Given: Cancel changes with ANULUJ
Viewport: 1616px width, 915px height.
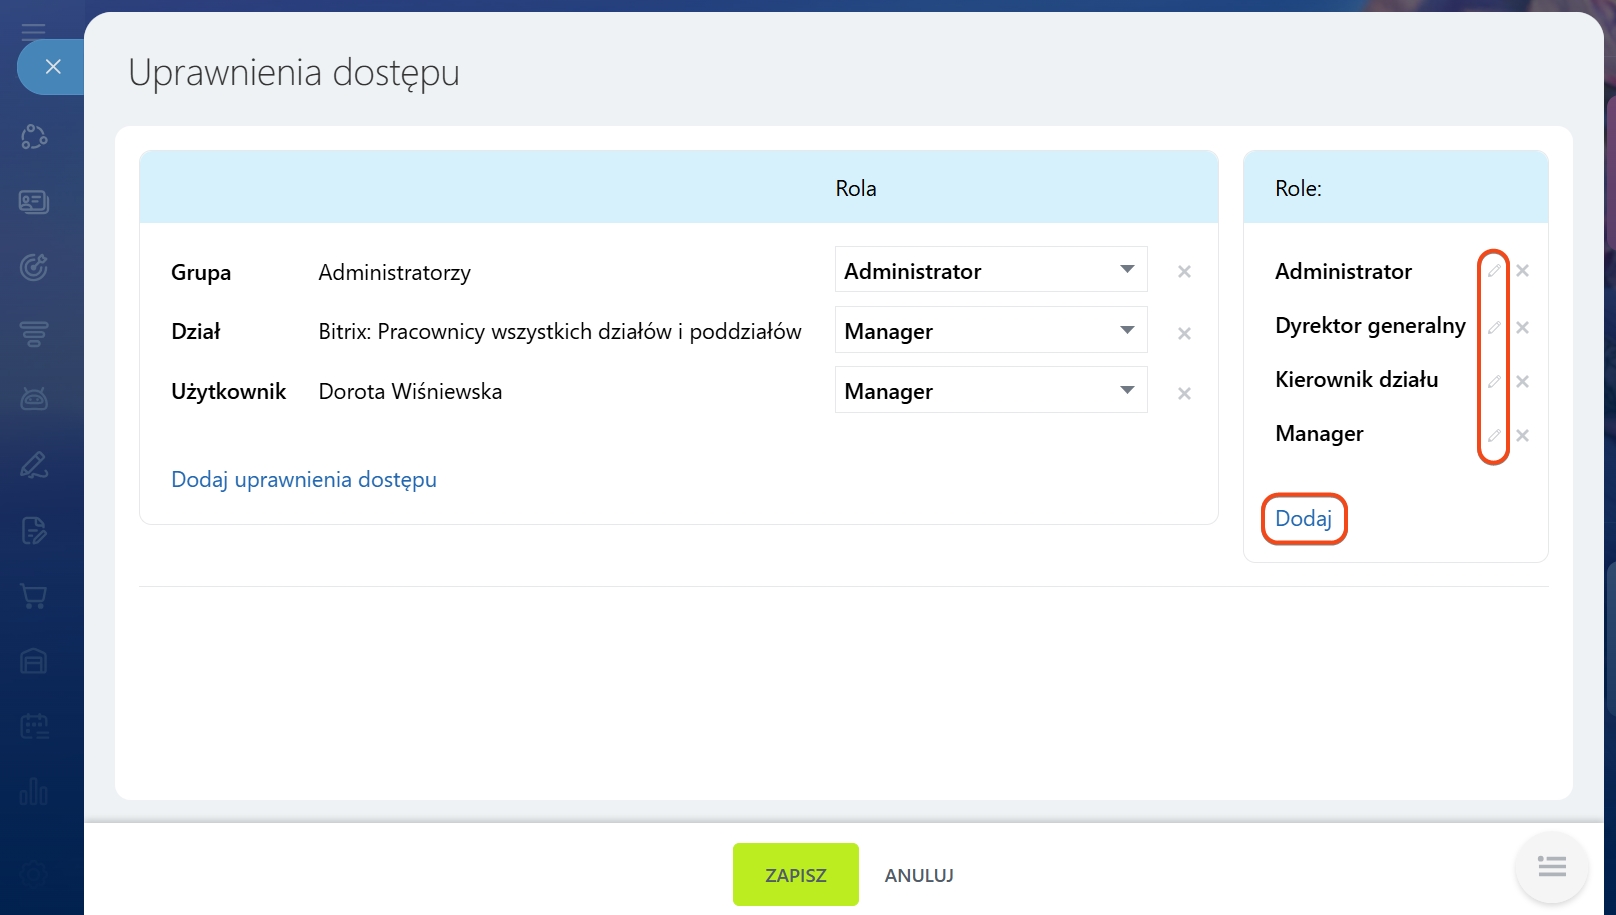Looking at the screenshot, I should pos(919,876).
